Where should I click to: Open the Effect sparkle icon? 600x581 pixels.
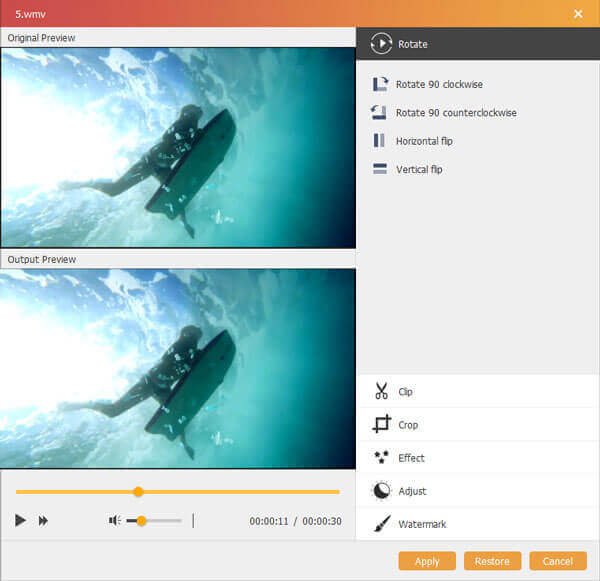pyautogui.click(x=381, y=458)
